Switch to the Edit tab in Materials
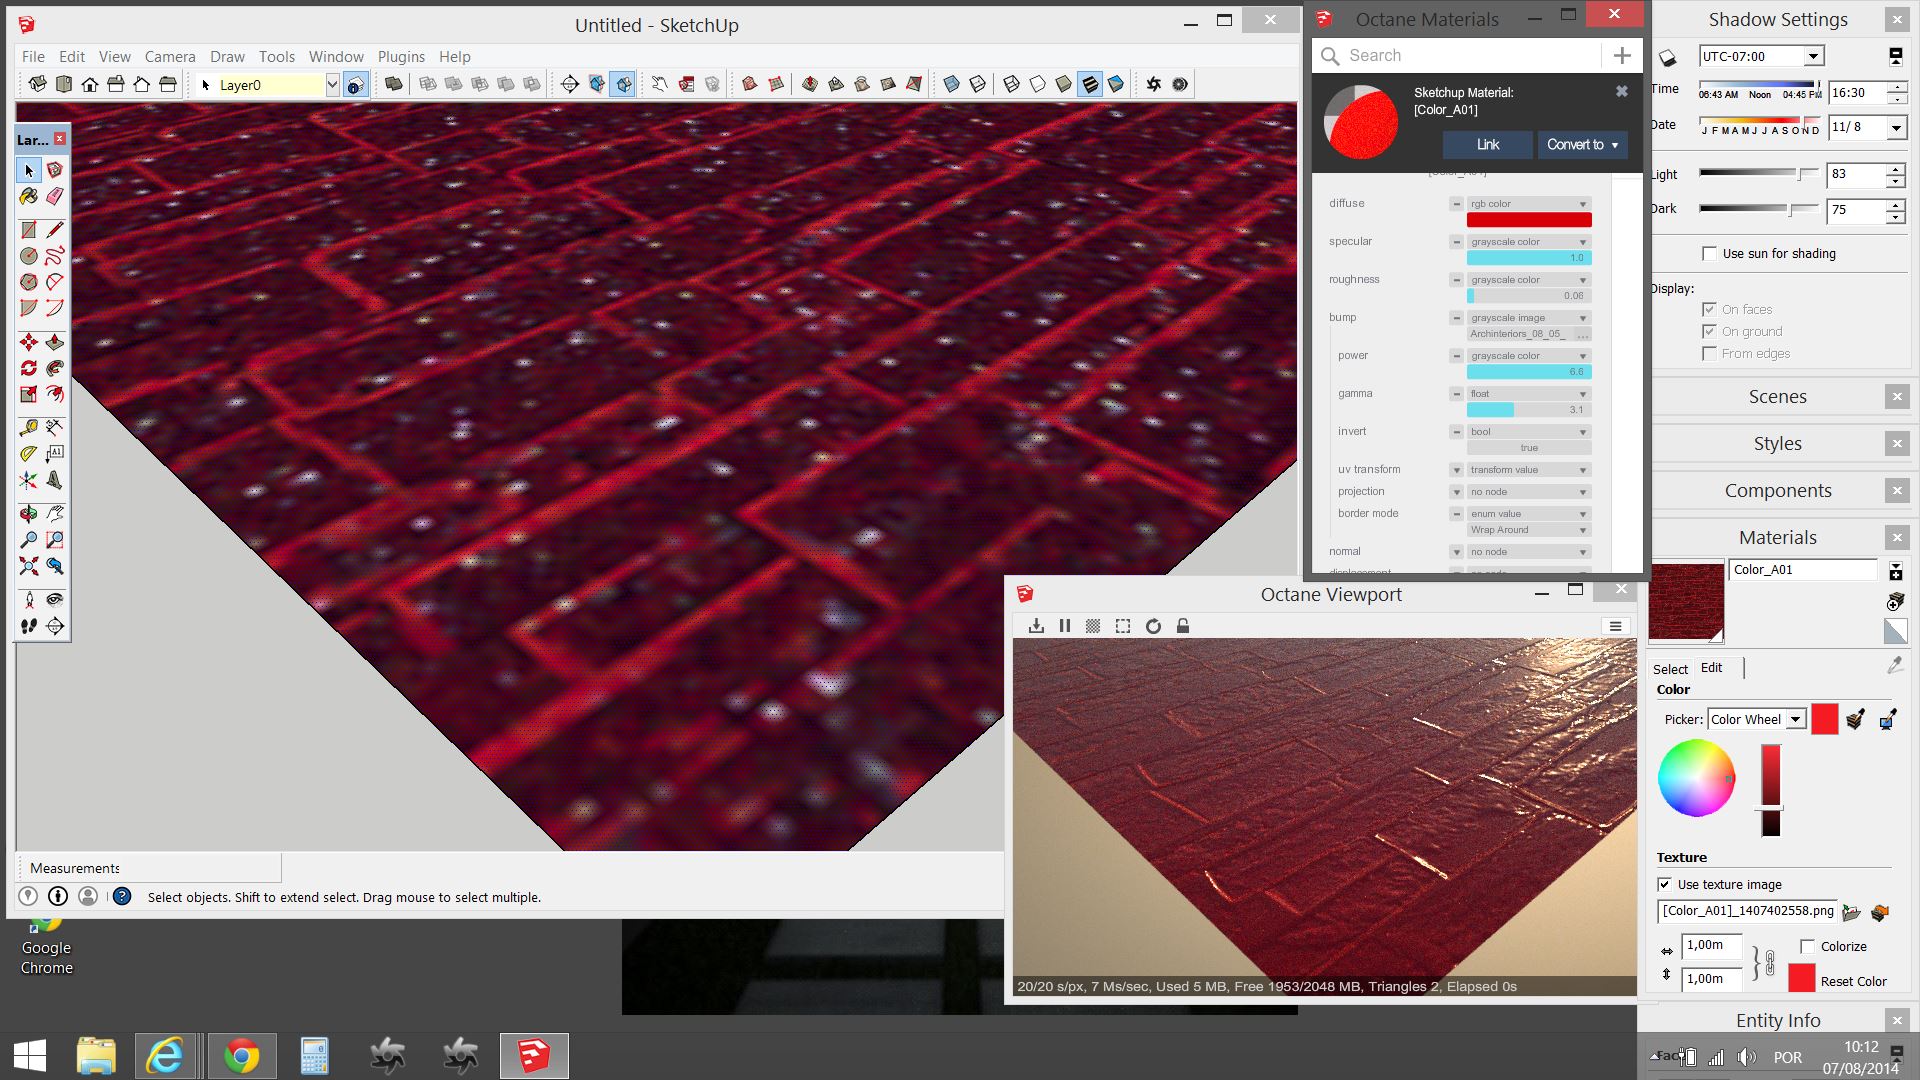This screenshot has height=1080, width=1920. click(1711, 668)
